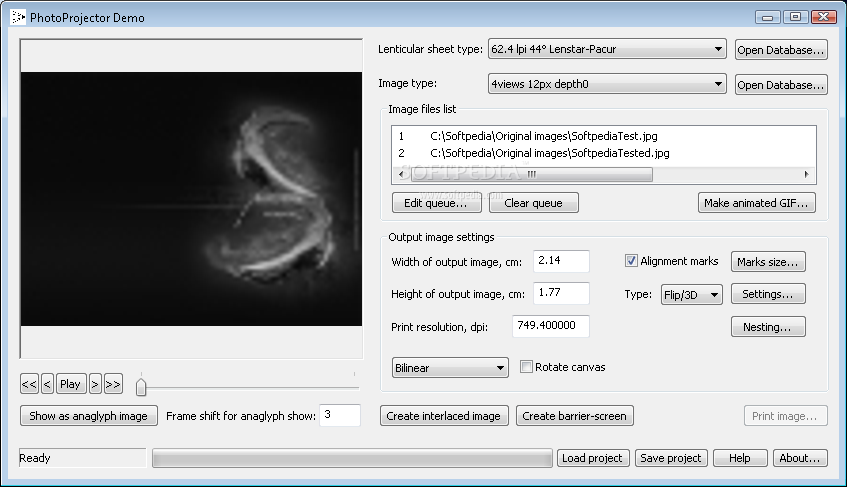Minimize the PhotoProjector window

point(768,17)
